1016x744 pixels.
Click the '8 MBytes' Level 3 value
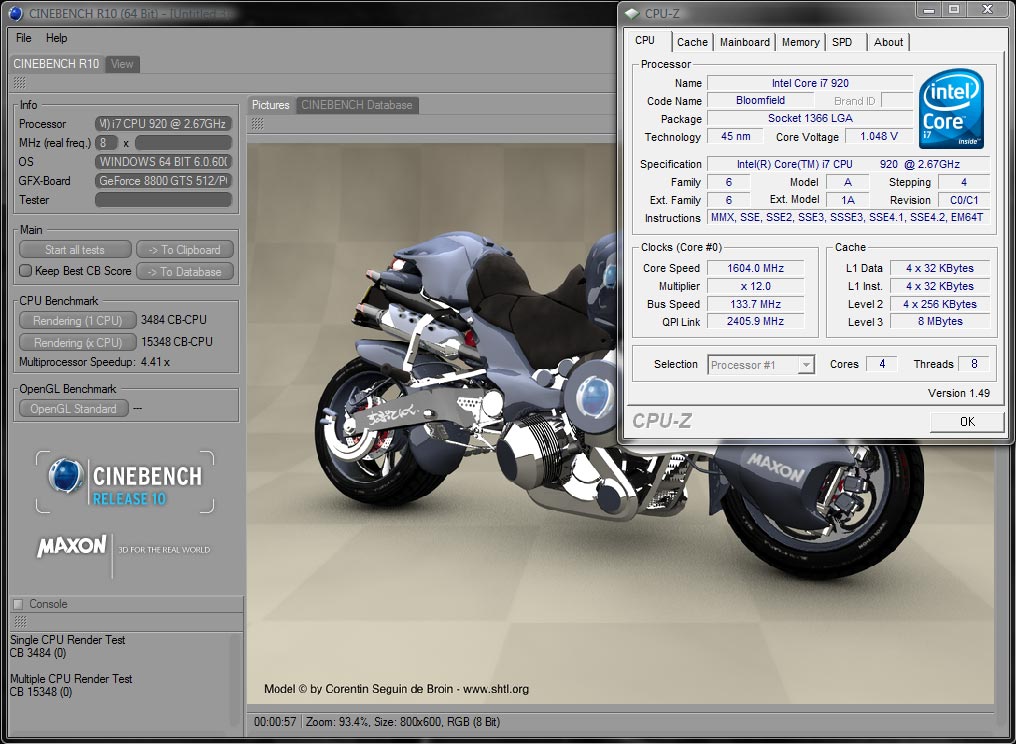click(x=940, y=321)
